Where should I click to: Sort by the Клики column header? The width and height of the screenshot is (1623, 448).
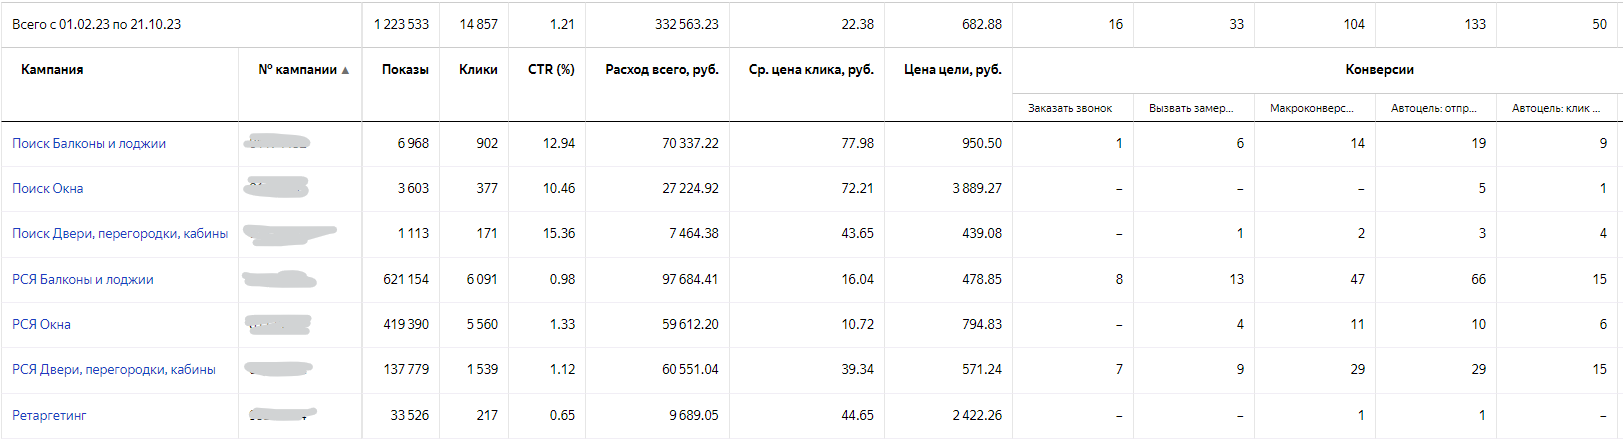click(478, 70)
